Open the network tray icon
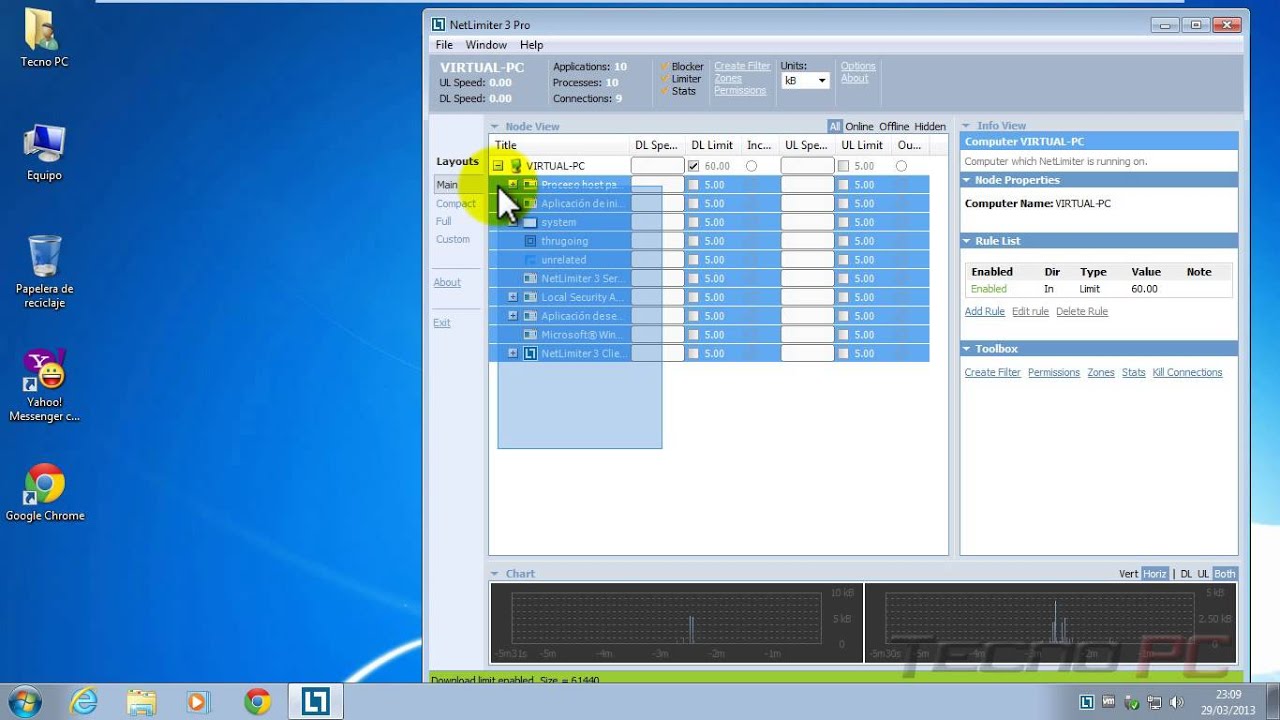Screen dimensions: 1280x720 pyautogui.click(x=1154, y=702)
